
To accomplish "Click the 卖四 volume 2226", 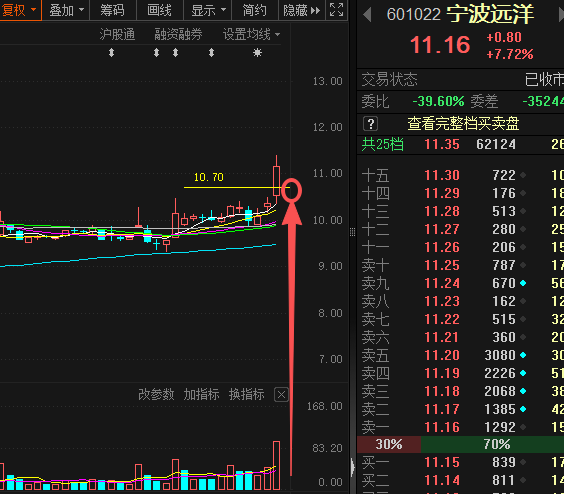I will 500,373.
